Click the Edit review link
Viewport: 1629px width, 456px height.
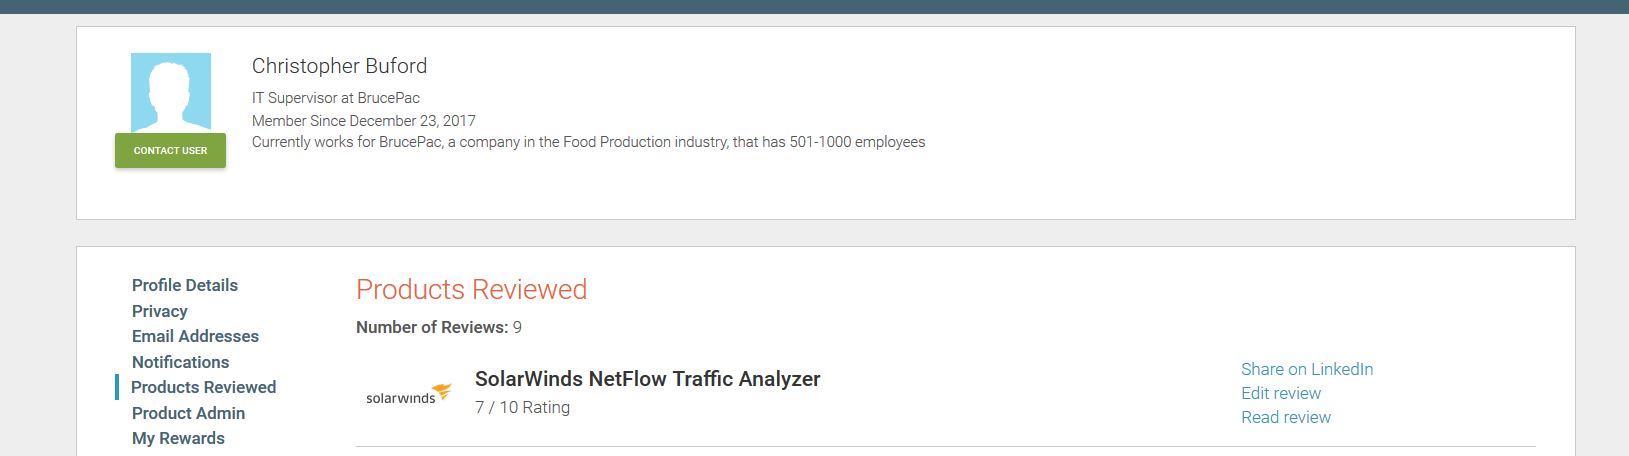(x=1280, y=393)
